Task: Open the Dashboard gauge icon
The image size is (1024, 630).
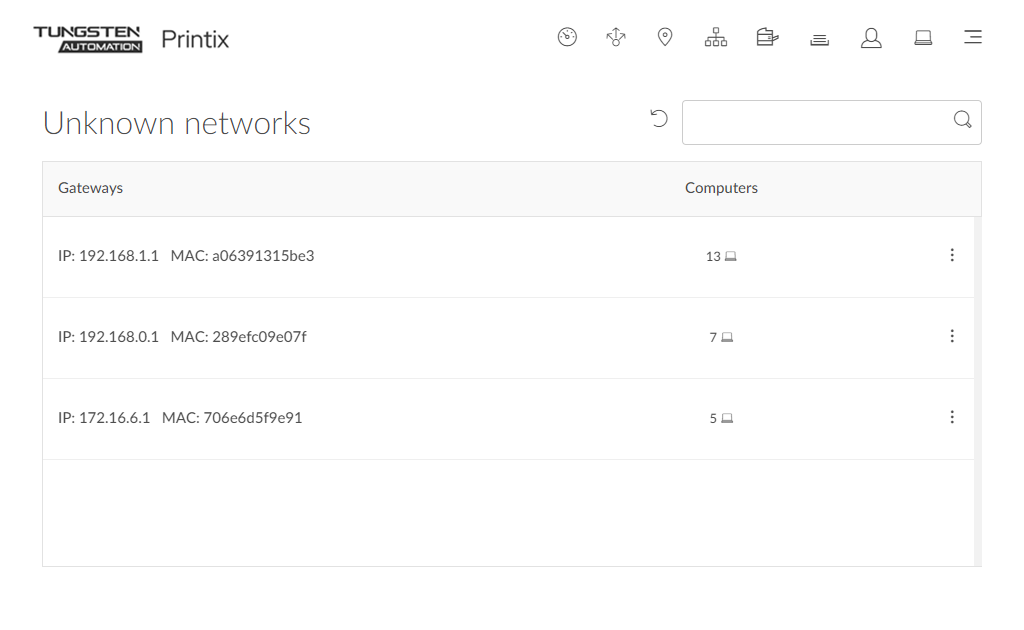Action: click(x=567, y=37)
